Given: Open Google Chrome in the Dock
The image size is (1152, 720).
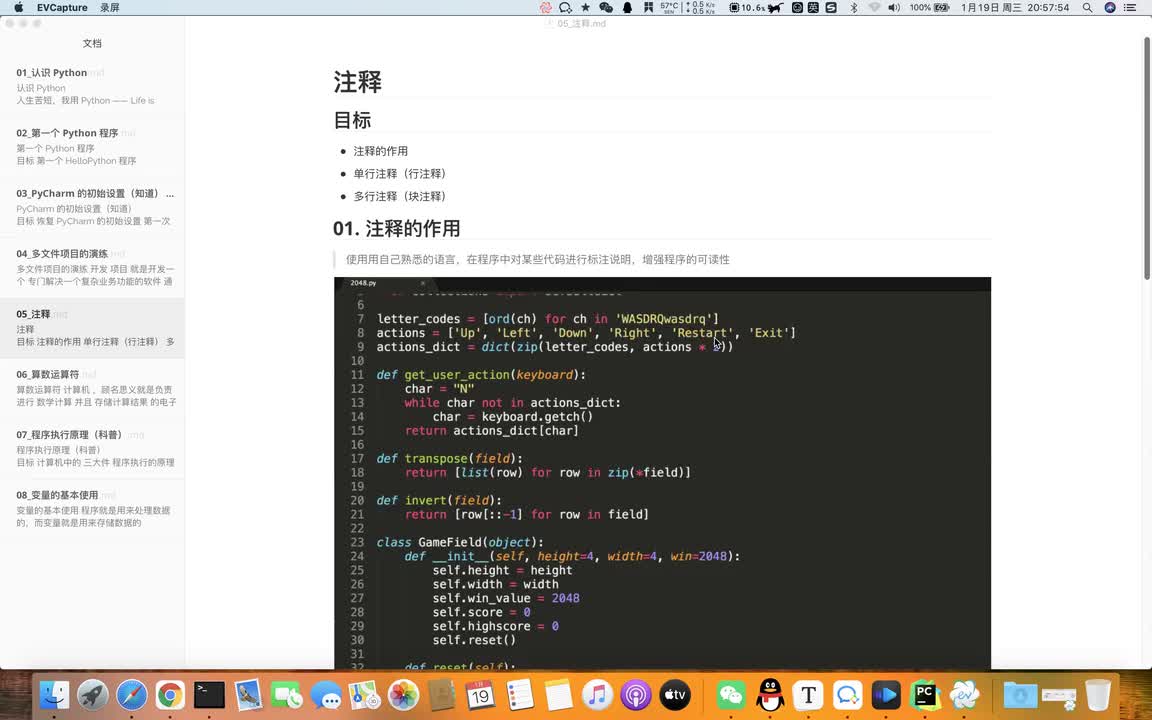Looking at the screenshot, I should tap(170, 694).
